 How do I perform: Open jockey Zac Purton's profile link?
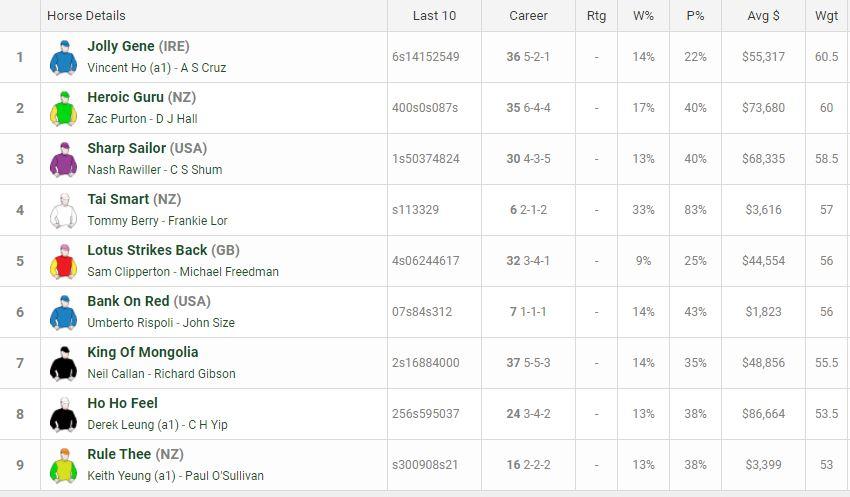tap(117, 119)
